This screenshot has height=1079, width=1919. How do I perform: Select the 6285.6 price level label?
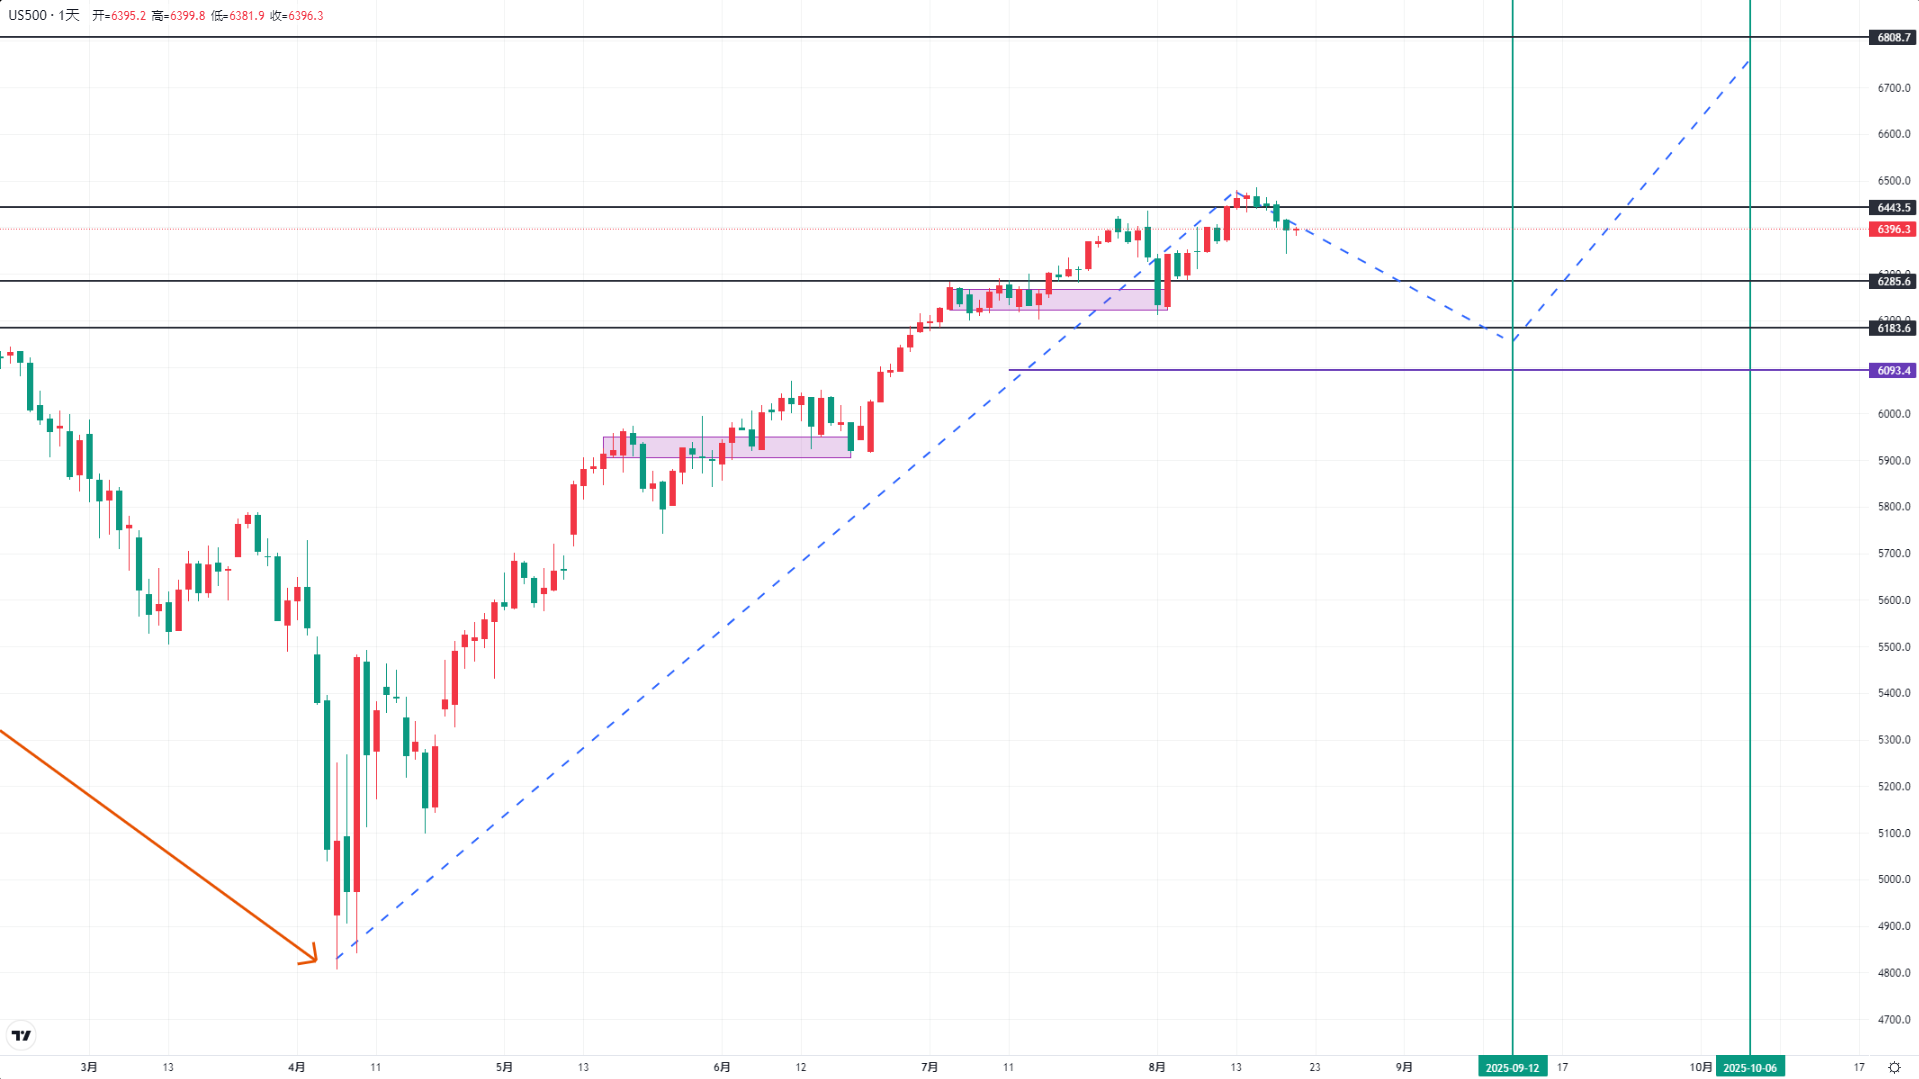point(1892,281)
